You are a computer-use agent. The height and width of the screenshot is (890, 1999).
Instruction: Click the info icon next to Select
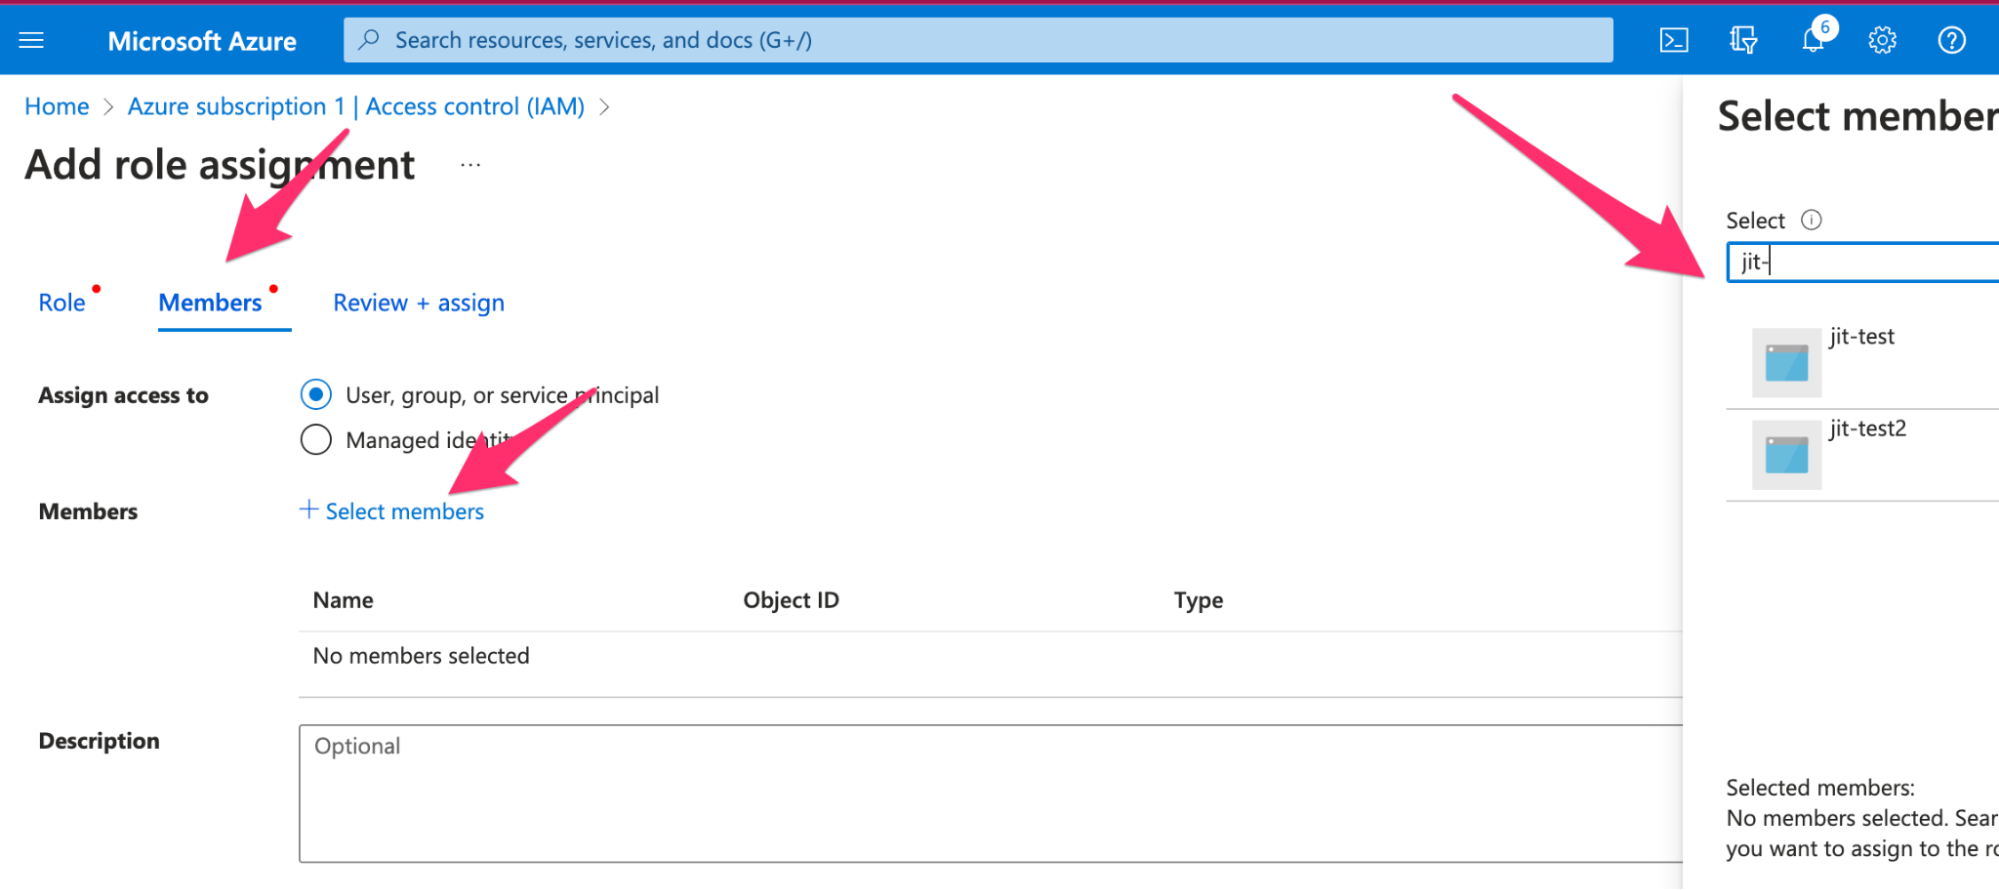pyautogui.click(x=1811, y=220)
